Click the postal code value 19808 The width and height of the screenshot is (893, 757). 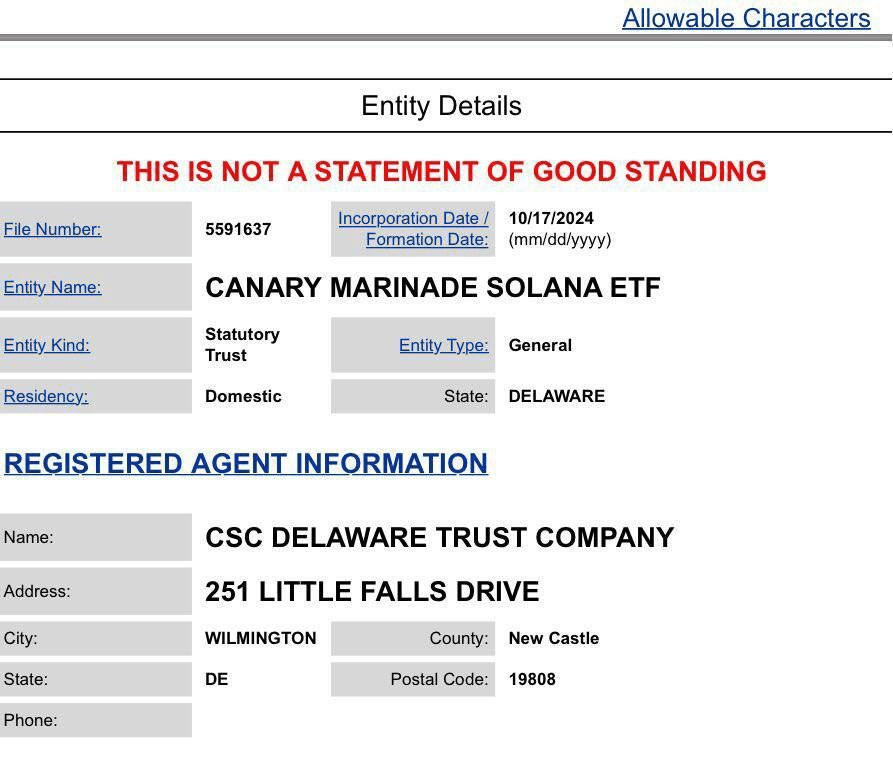pyautogui.click(x=532, y=679)
